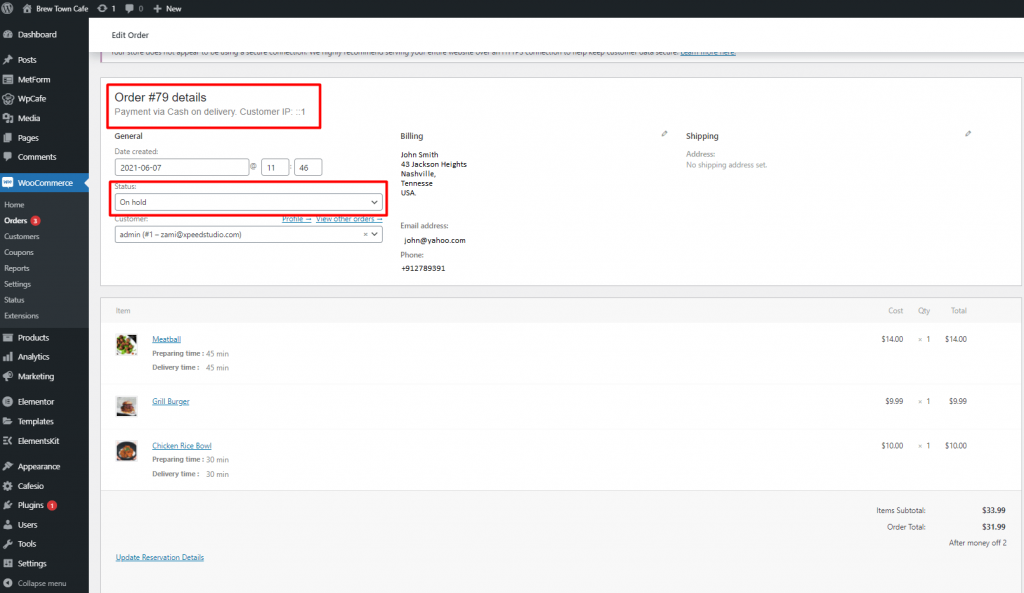Click the Learn more here link

pos(708,52)
